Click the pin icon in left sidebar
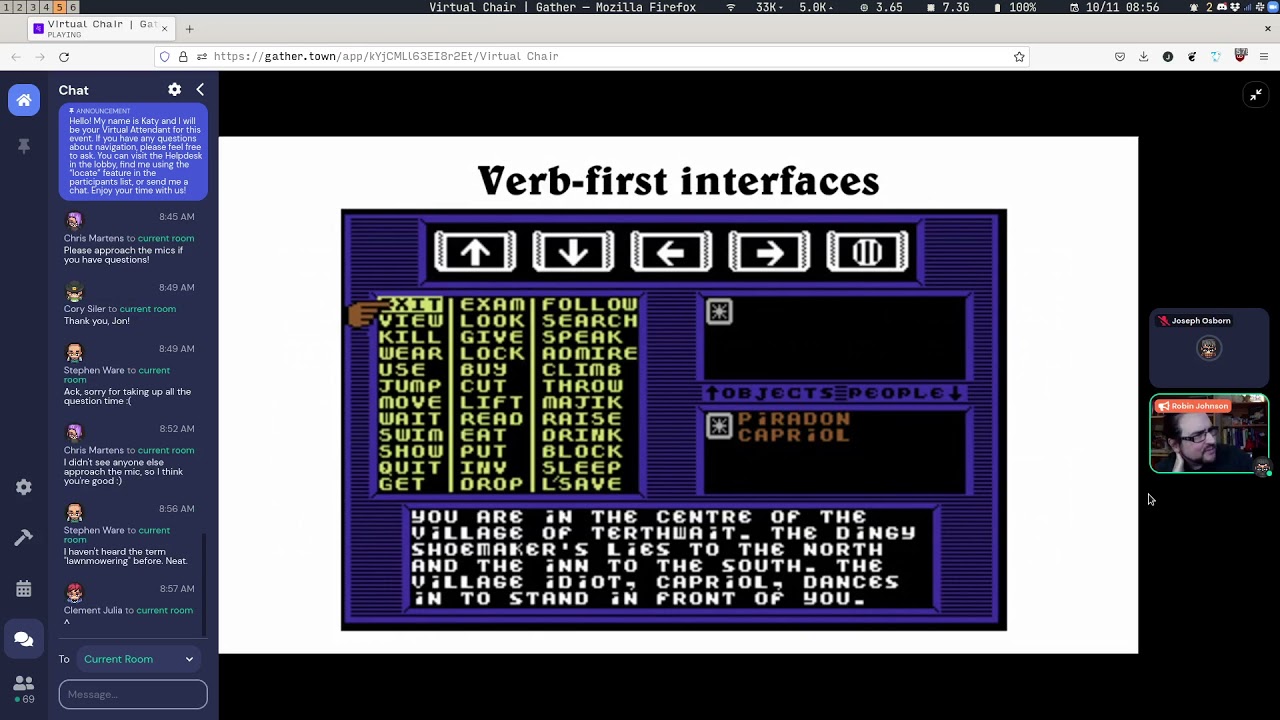The image size is (1280, 720). [x=24, y=146]
